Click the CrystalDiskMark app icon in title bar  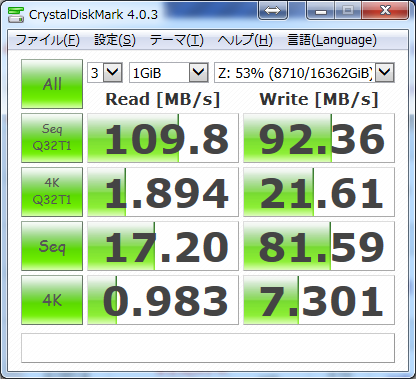click(16, 14)
